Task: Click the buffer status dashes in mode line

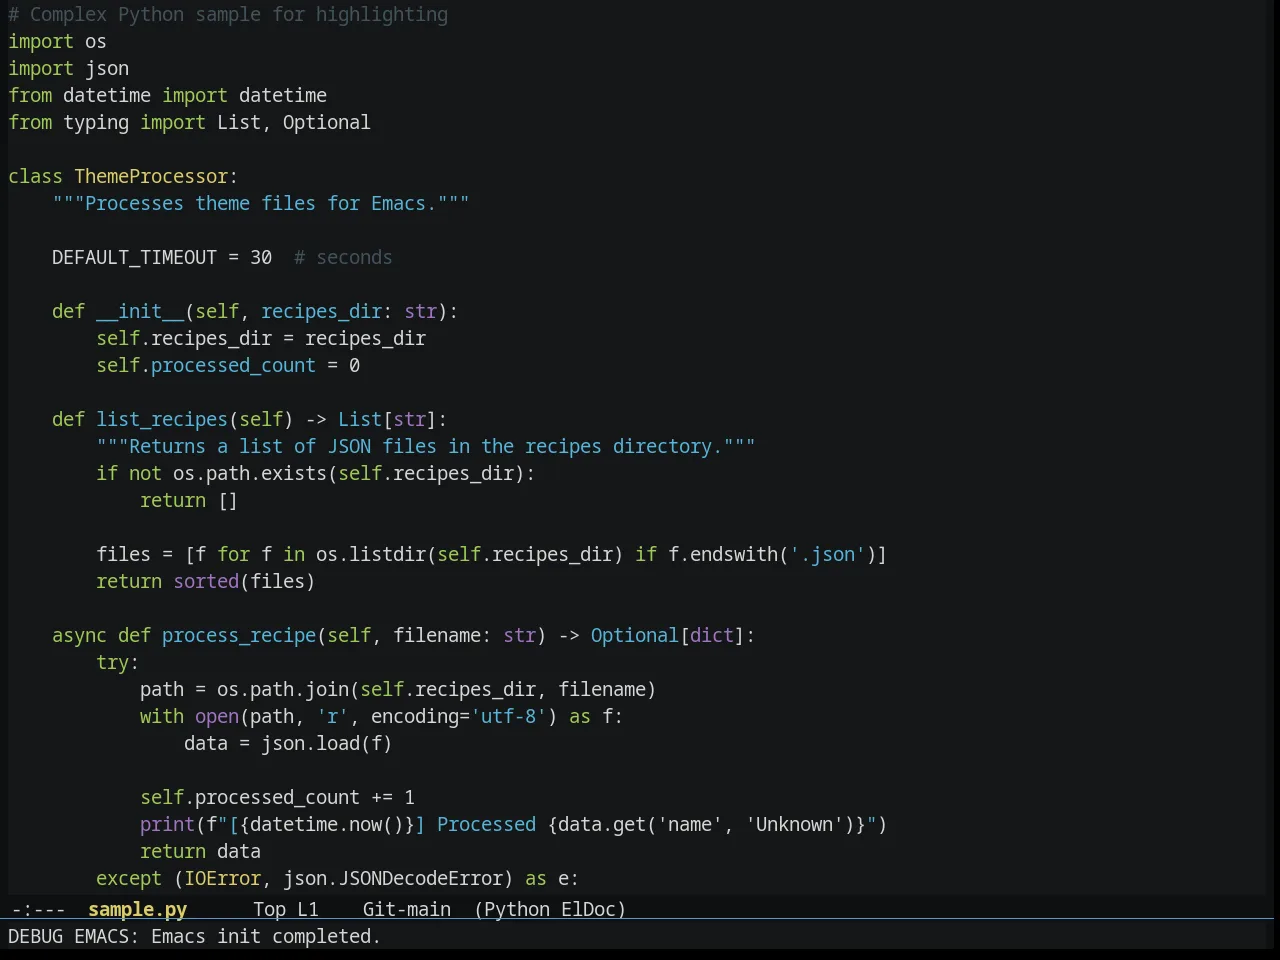Action: tap(39, 909)
